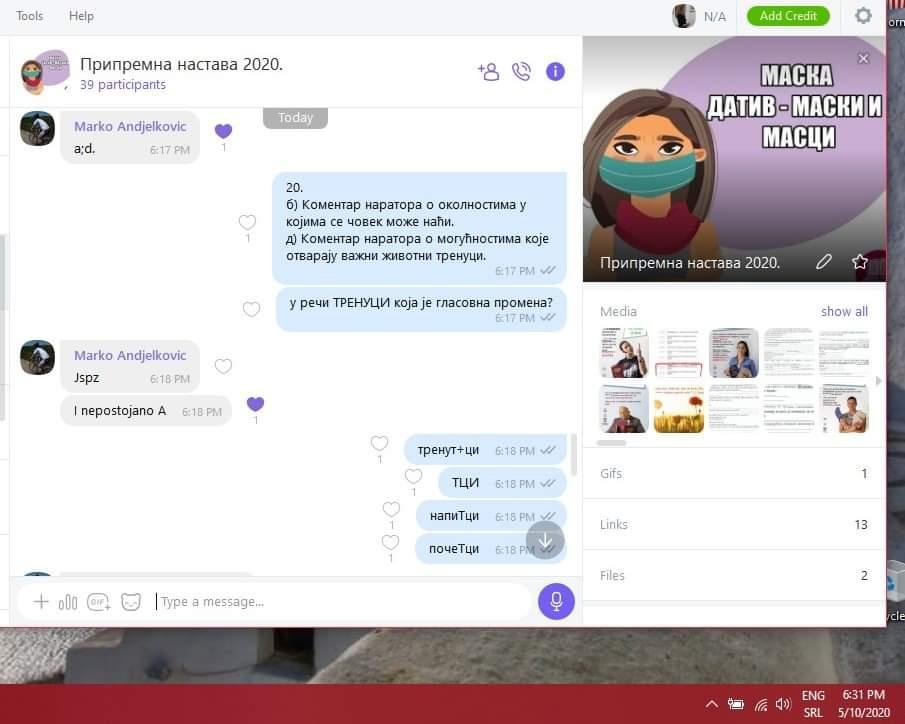Like Marko's 'Jspz' message

[x=223, y=366]
